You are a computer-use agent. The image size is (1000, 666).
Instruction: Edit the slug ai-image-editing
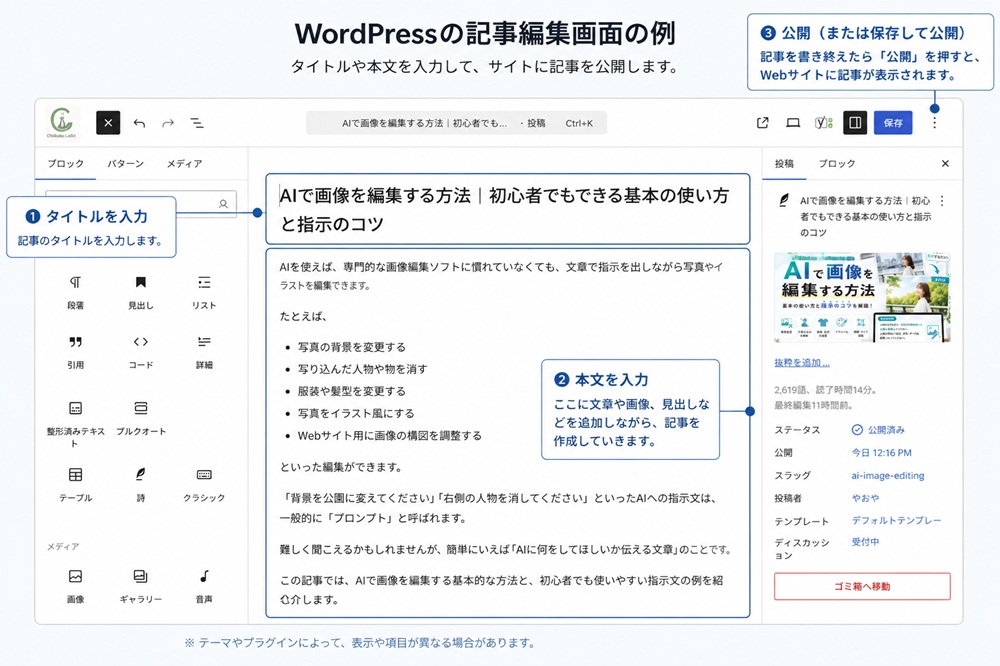(x=888, y=475)
